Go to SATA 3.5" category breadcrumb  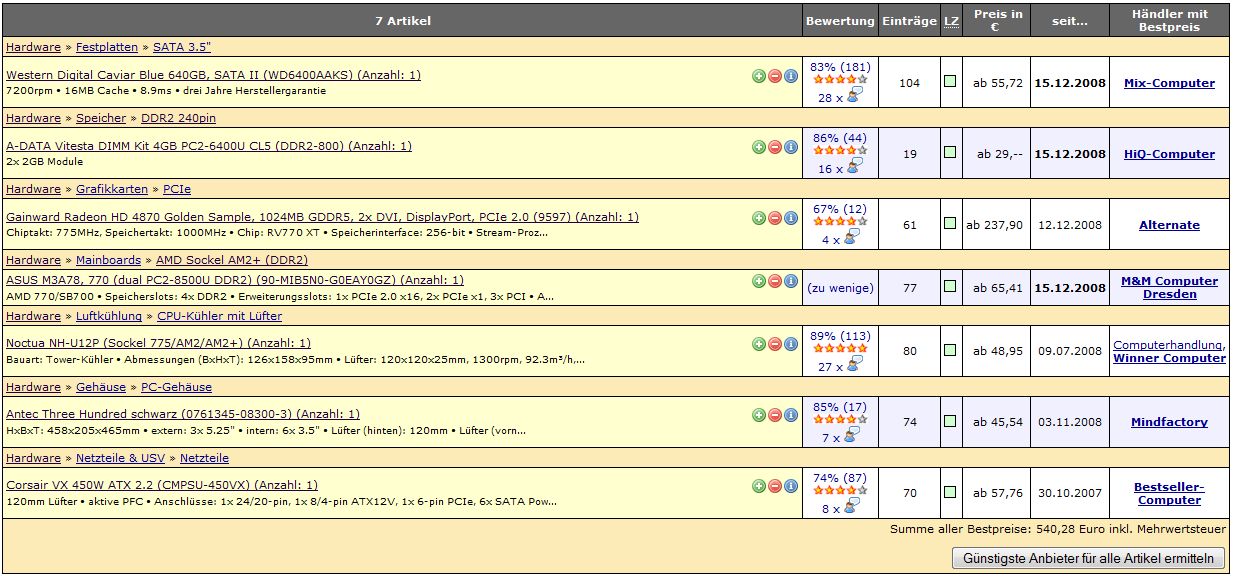(182, 47)
